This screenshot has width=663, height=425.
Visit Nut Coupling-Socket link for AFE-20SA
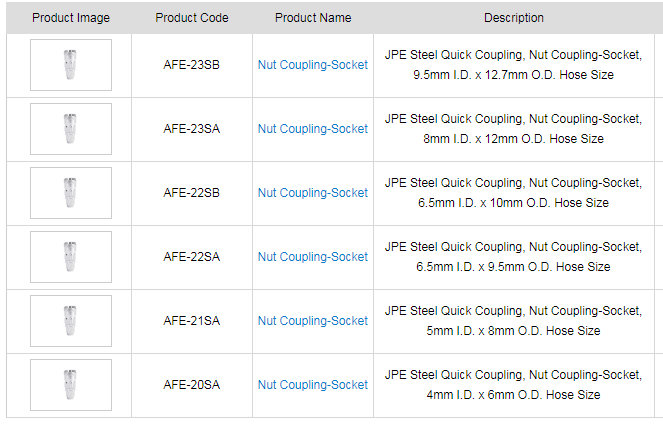coord(313,385)
